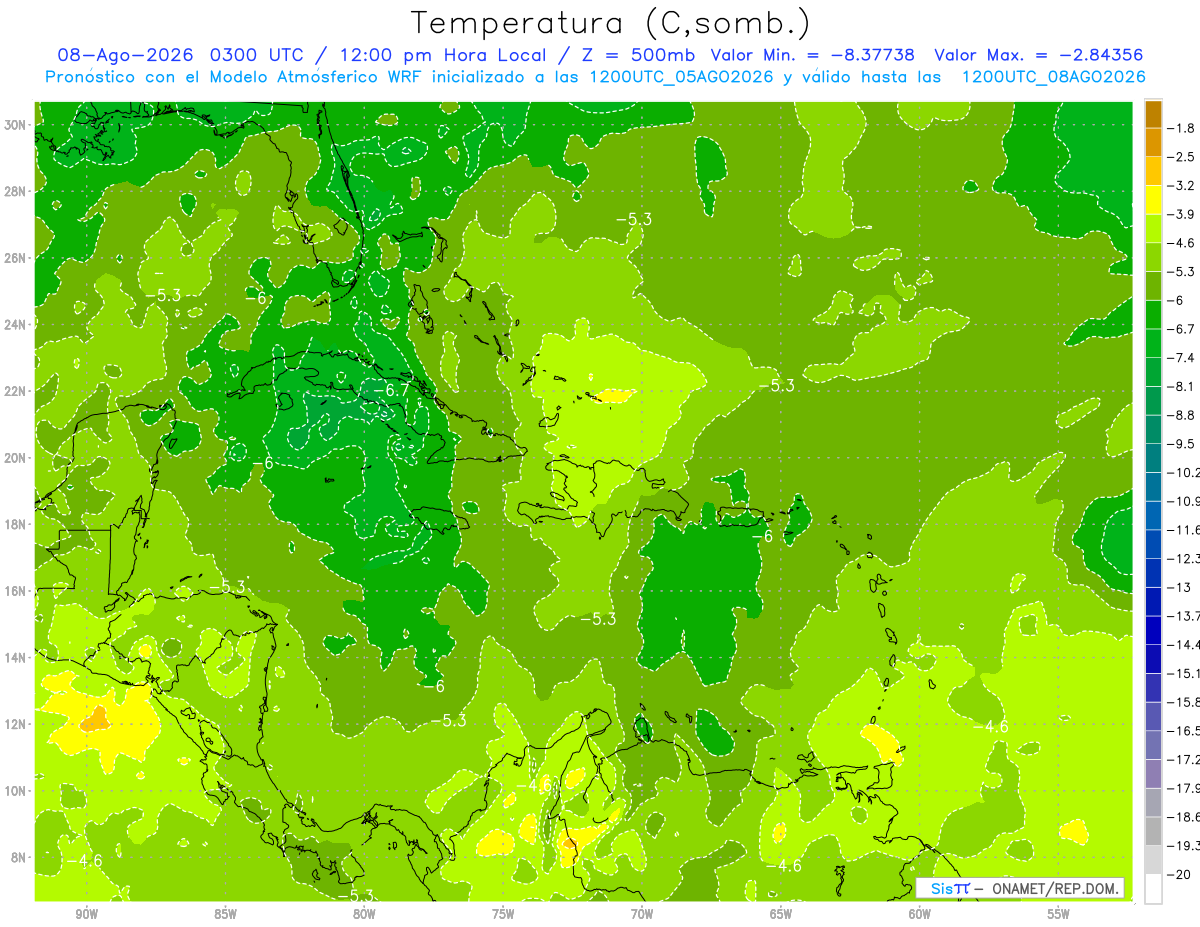Viewport: 1200px width, 927px height.
Task: Click the "85W" longitude axis label
Action: tap(225, 915)
